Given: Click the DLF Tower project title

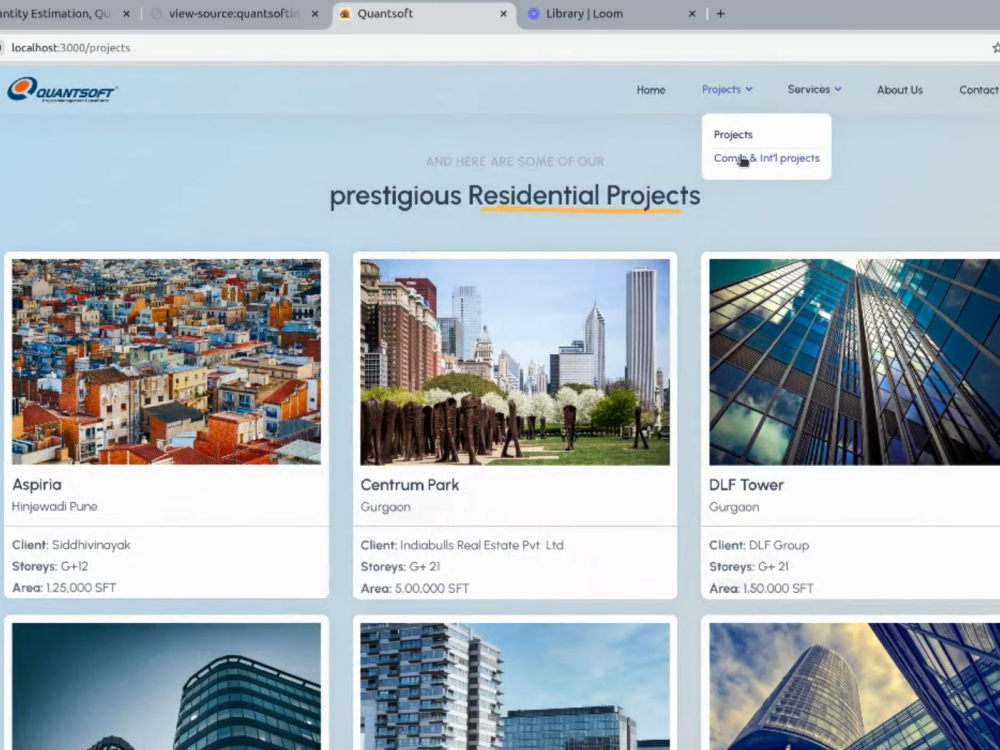Looking at the screenshot, I should pos(746,485).
